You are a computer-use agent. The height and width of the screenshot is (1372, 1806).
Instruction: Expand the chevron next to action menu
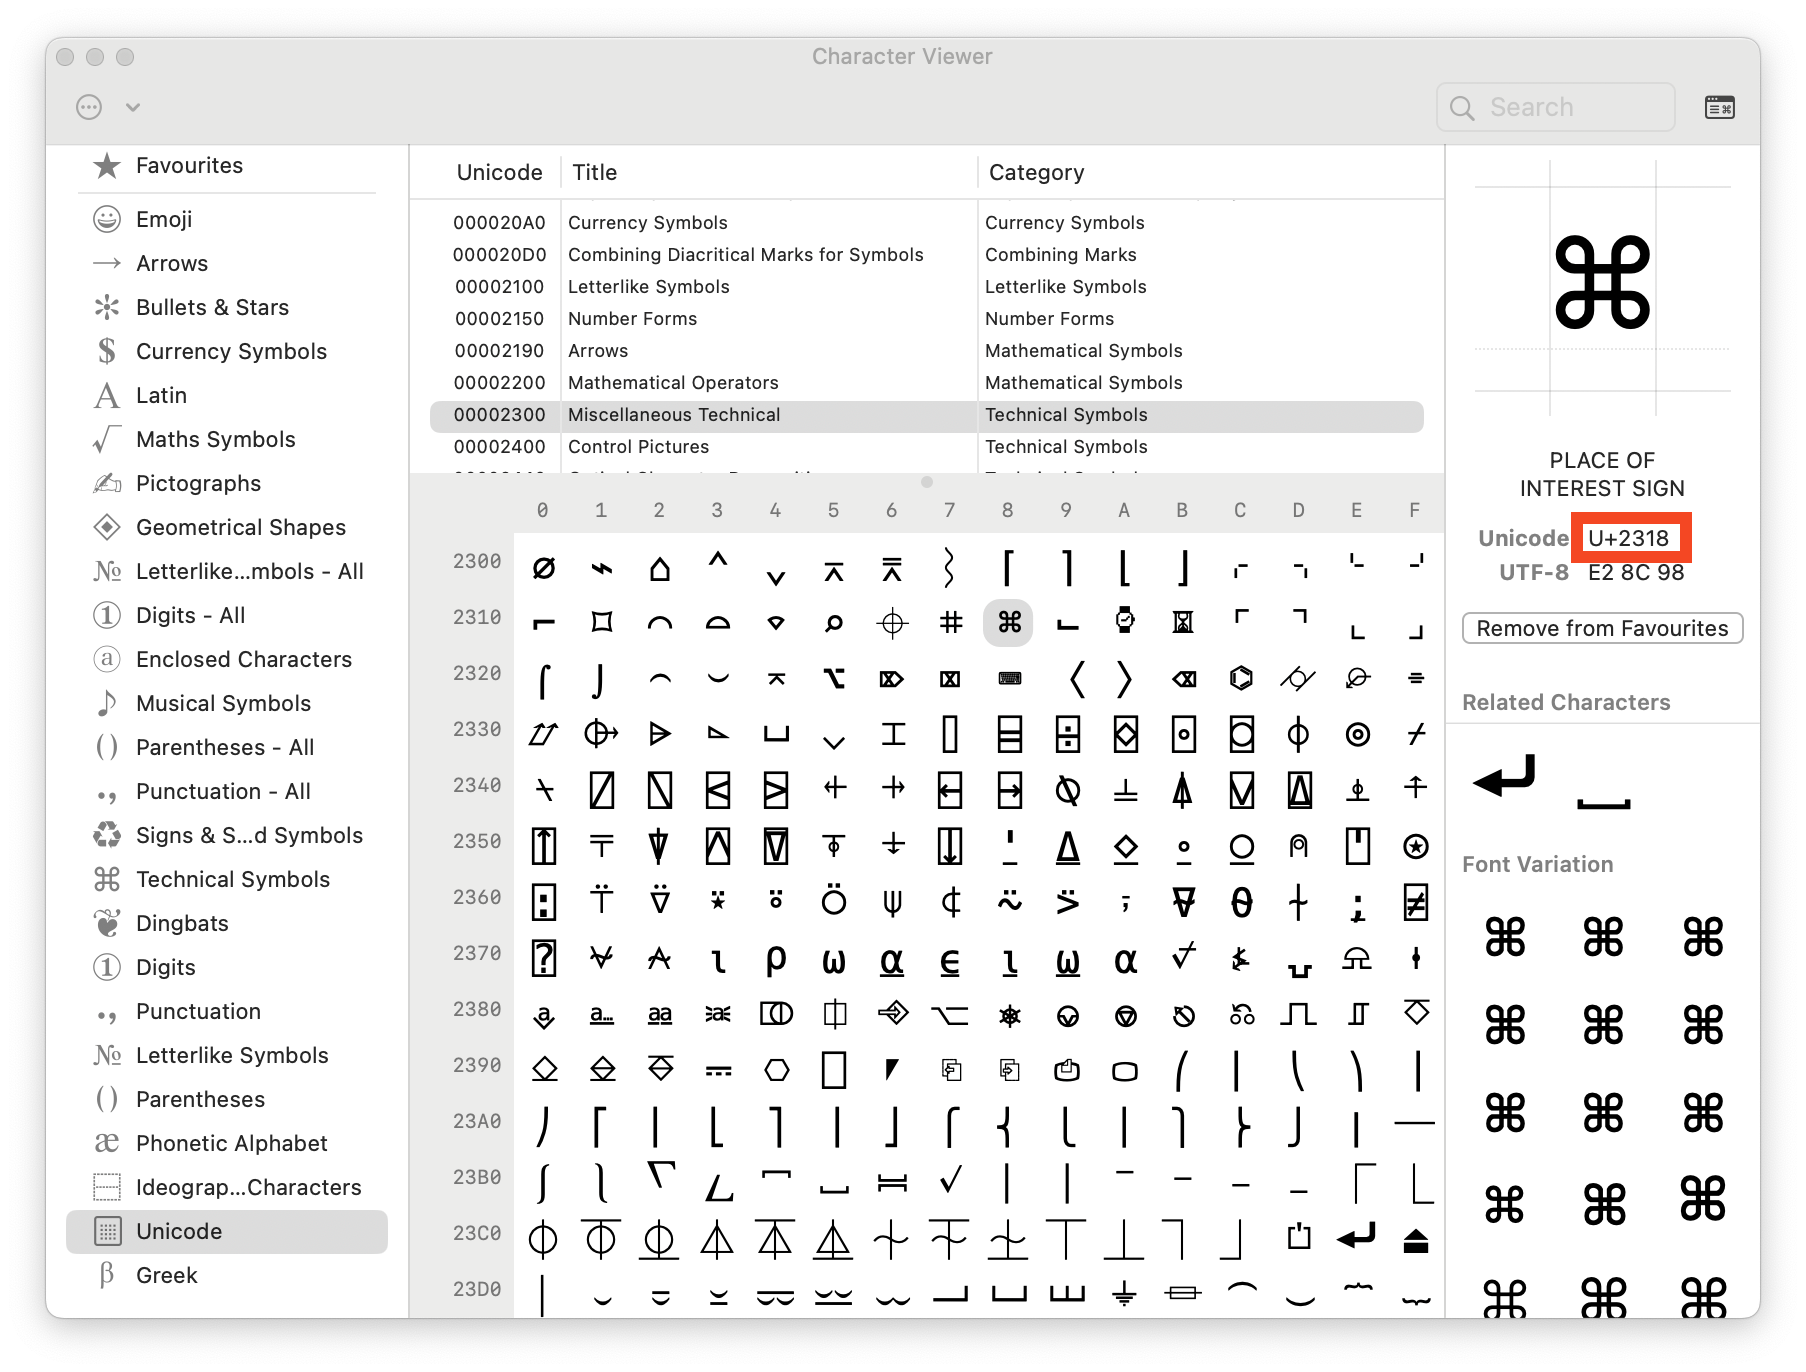[133, 107]
